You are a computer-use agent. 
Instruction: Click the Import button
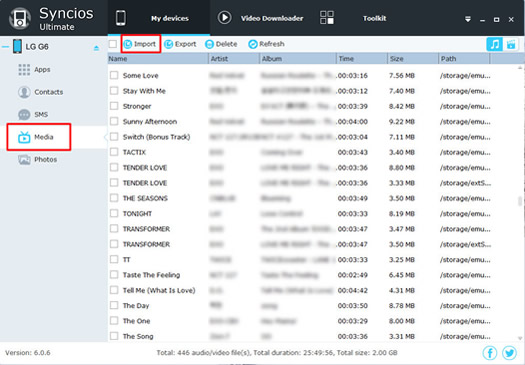(x=140, y=44)
